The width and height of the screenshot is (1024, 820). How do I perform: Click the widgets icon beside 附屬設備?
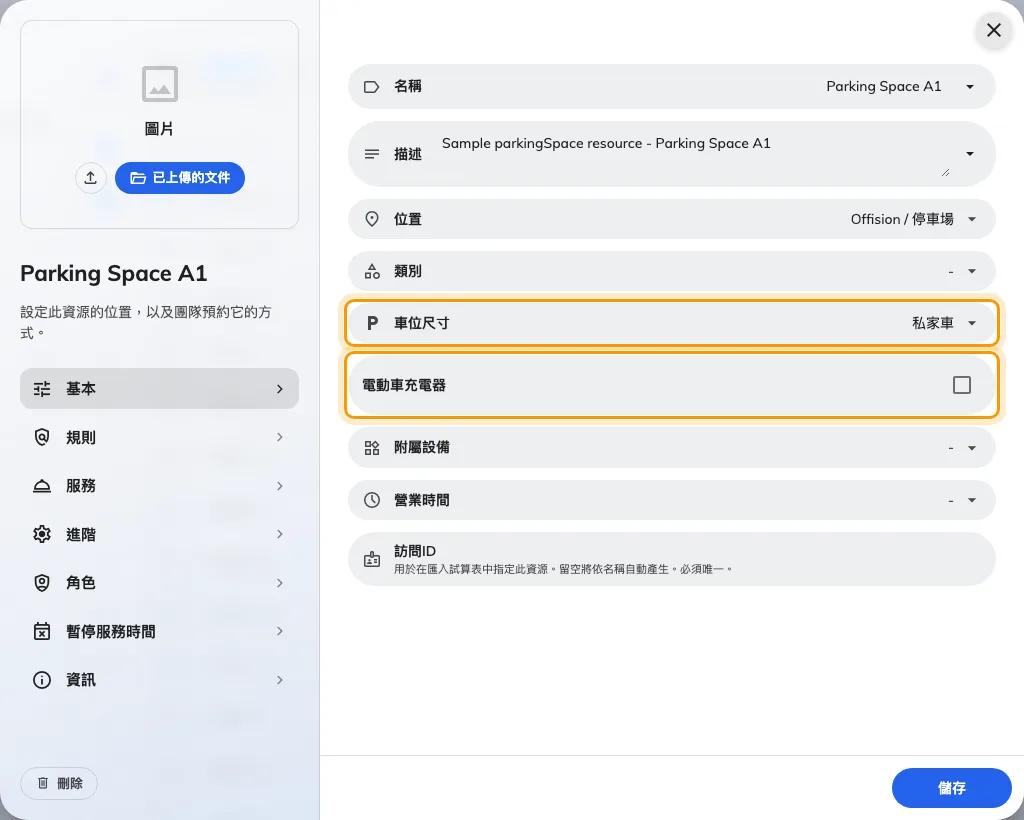pos(372,447)
